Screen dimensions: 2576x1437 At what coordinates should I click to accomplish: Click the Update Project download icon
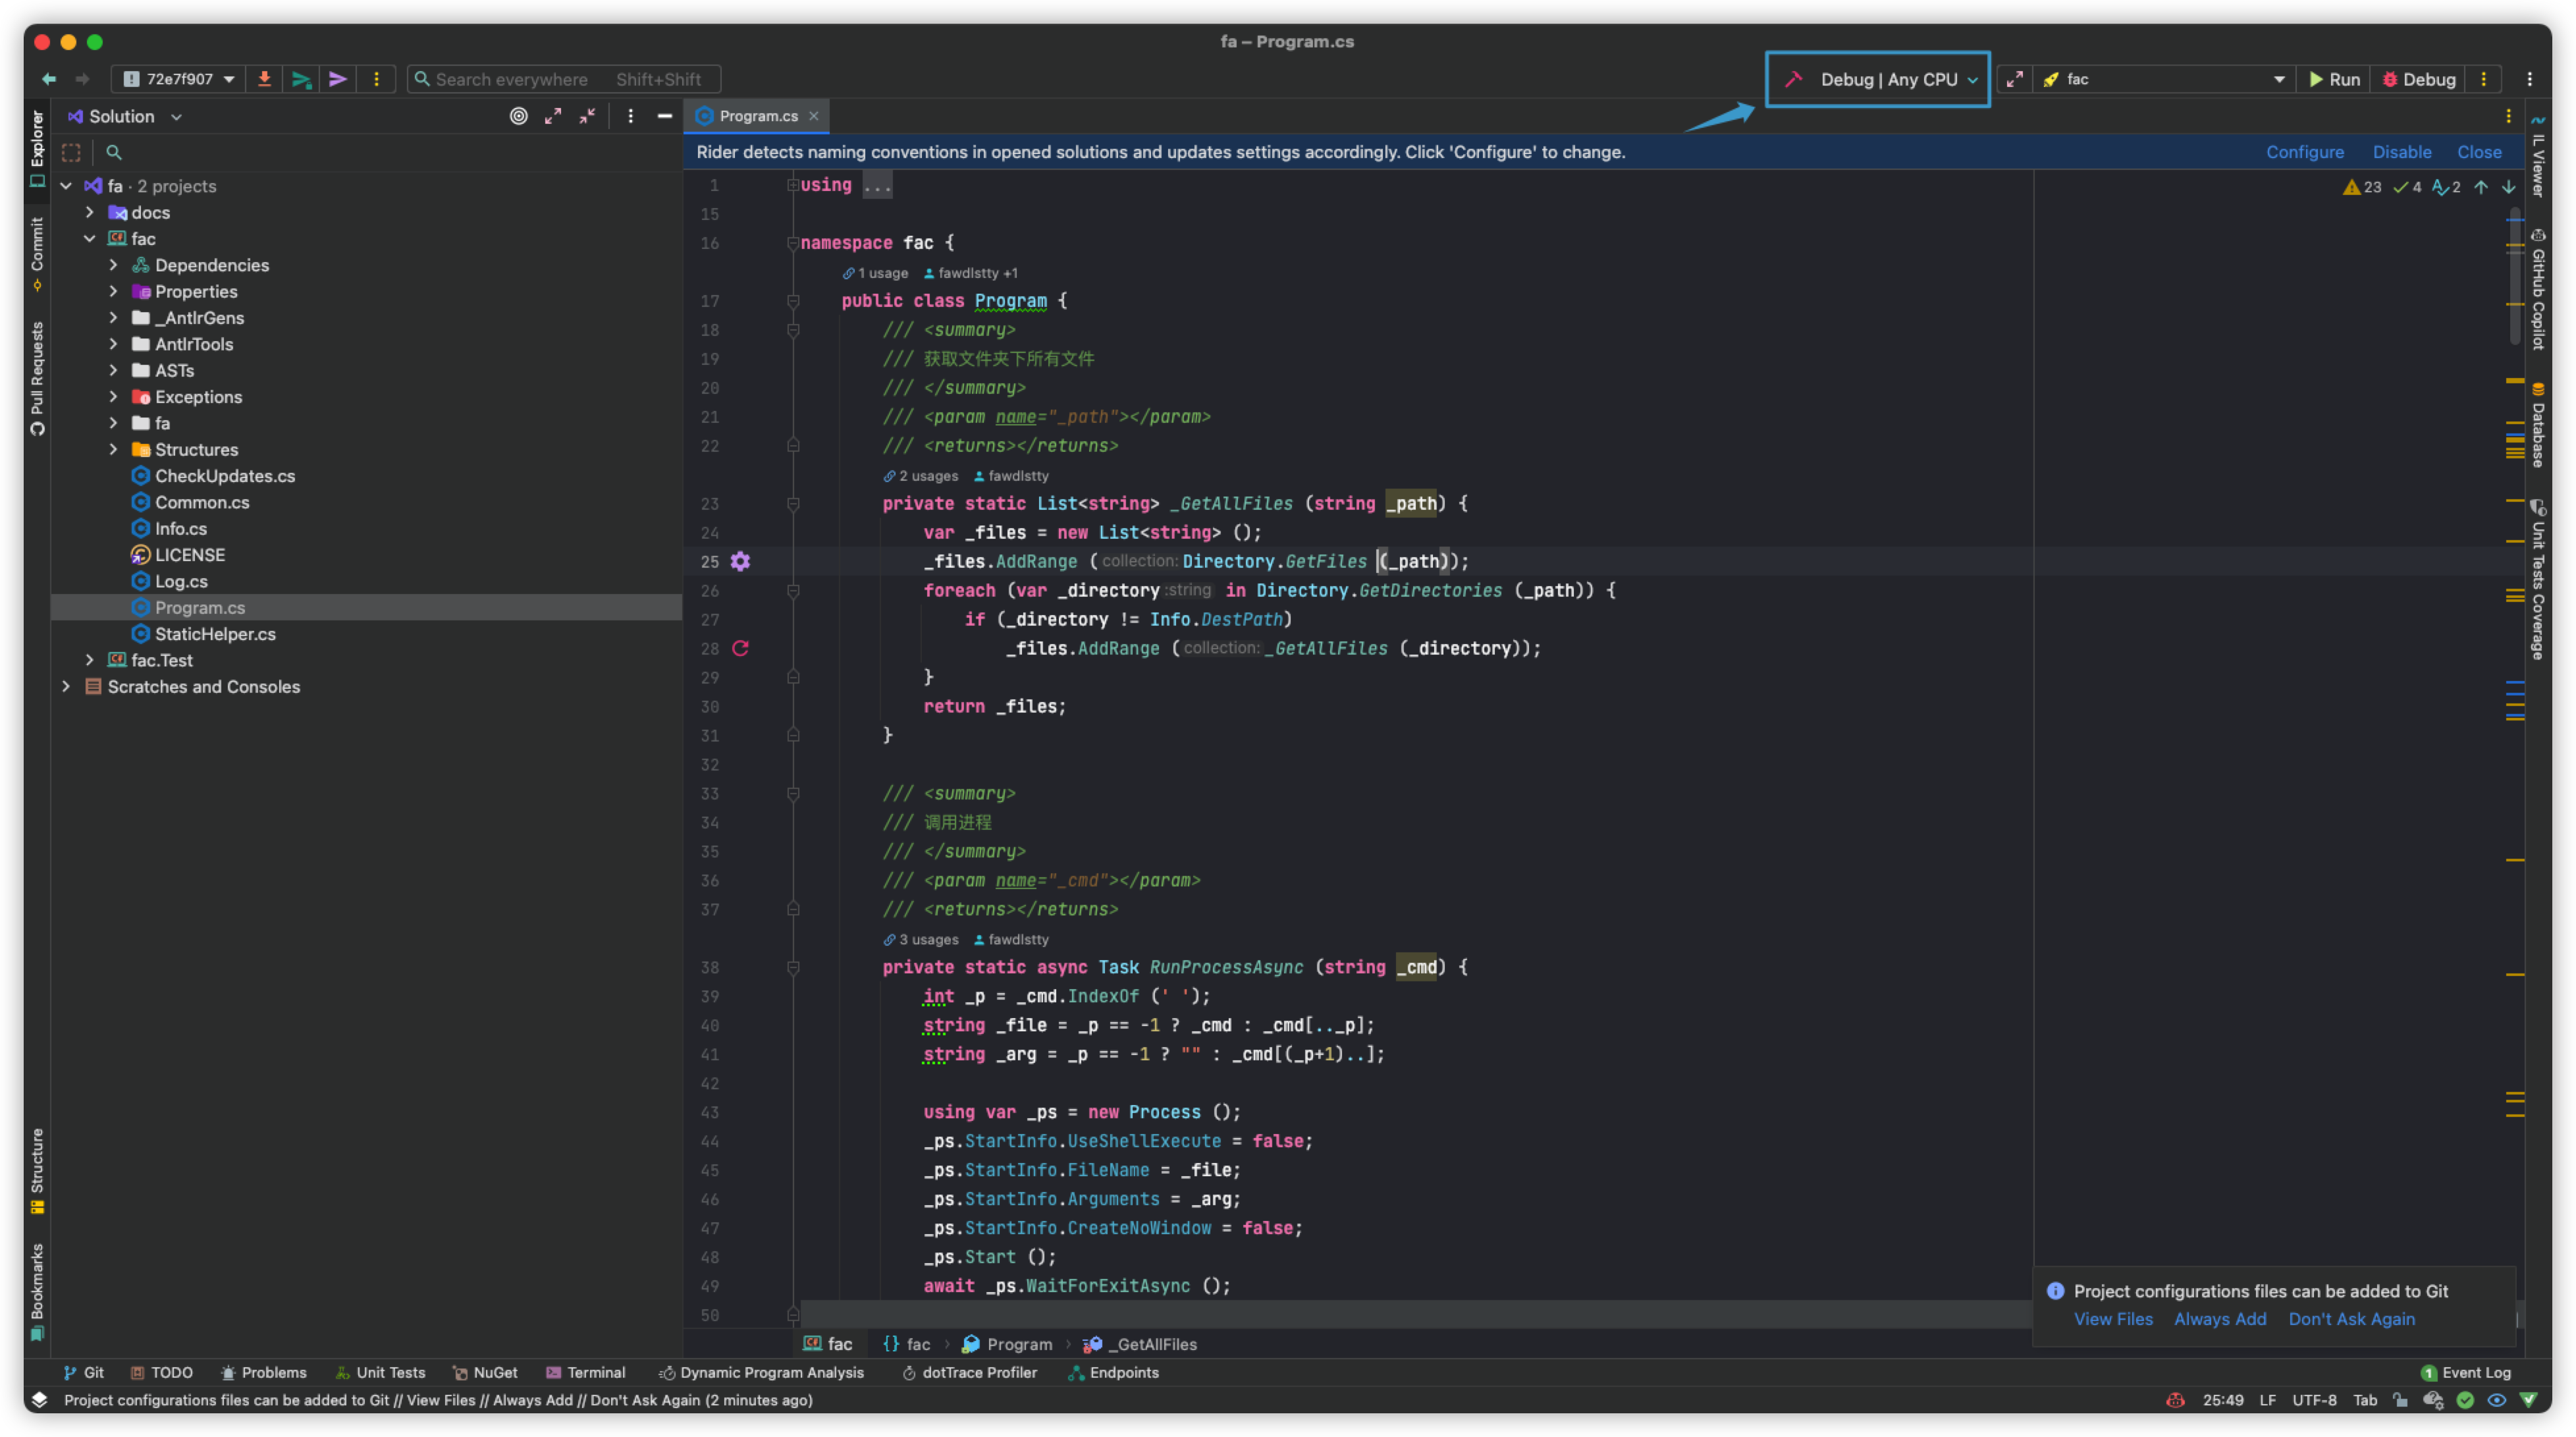pos(264,79)
